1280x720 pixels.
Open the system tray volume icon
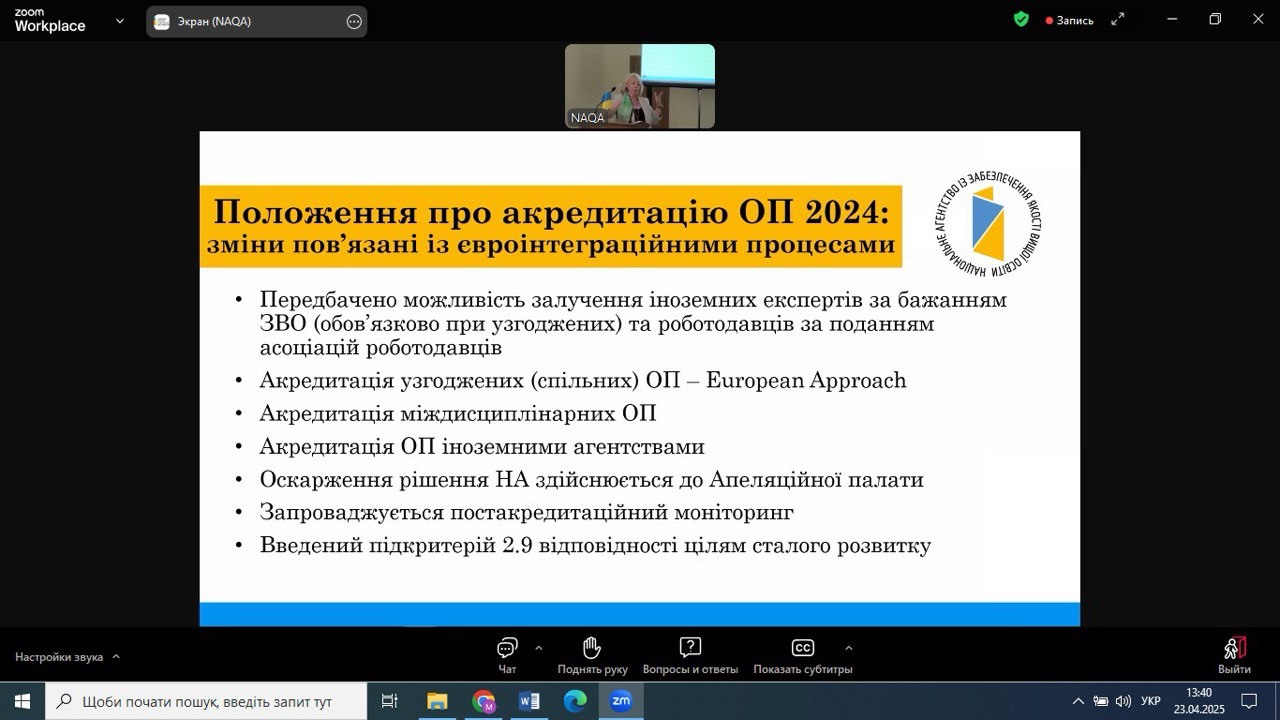[1123, 701]
